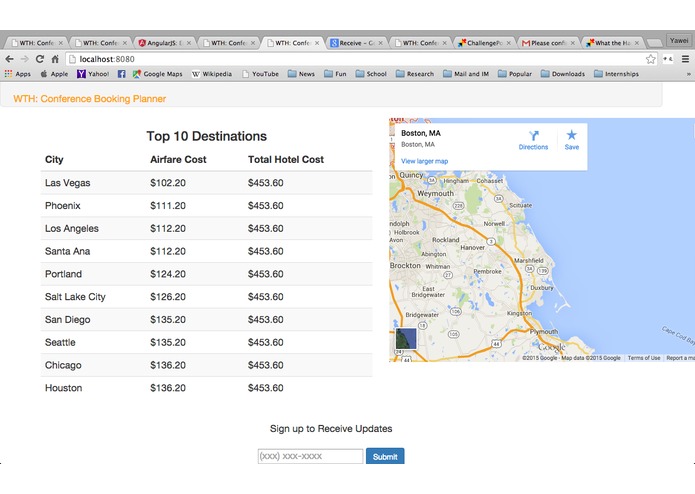Click the $102.20 airfare value
This screenshot has height=494, width=695.
click(168, 183)
